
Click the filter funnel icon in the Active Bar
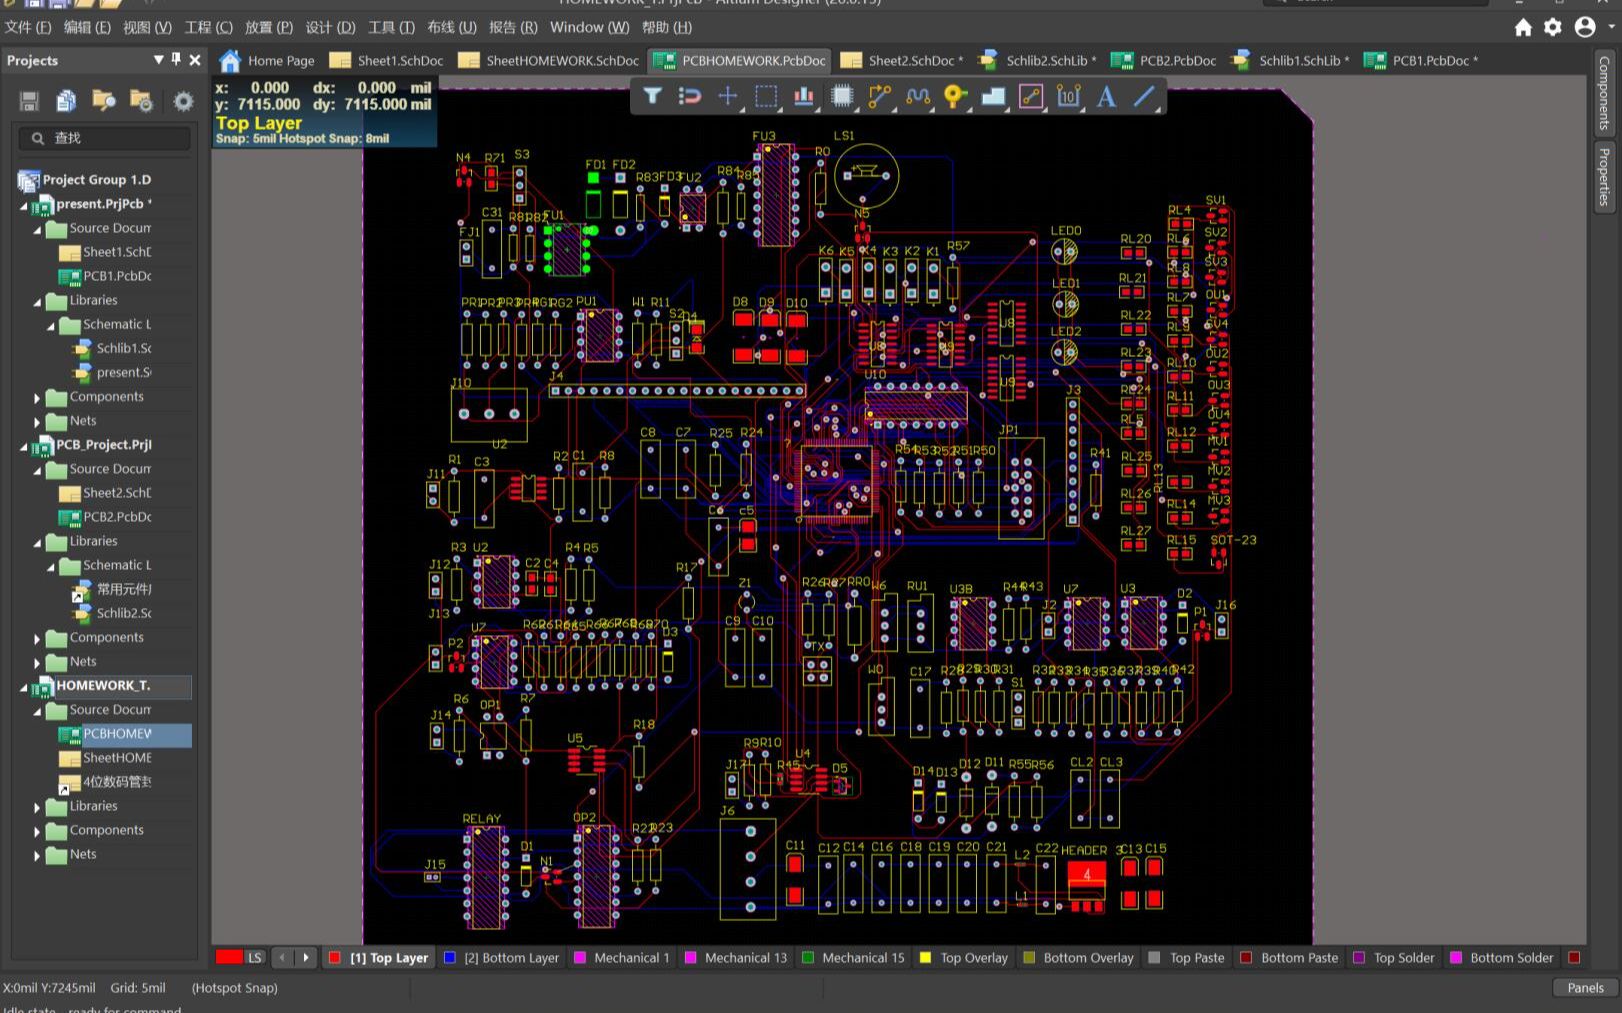tap(653, 97)
